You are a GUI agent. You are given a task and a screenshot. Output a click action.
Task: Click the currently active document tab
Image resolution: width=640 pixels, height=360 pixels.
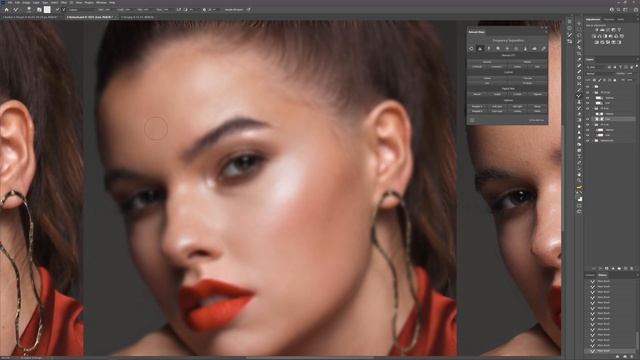point(89,18)
